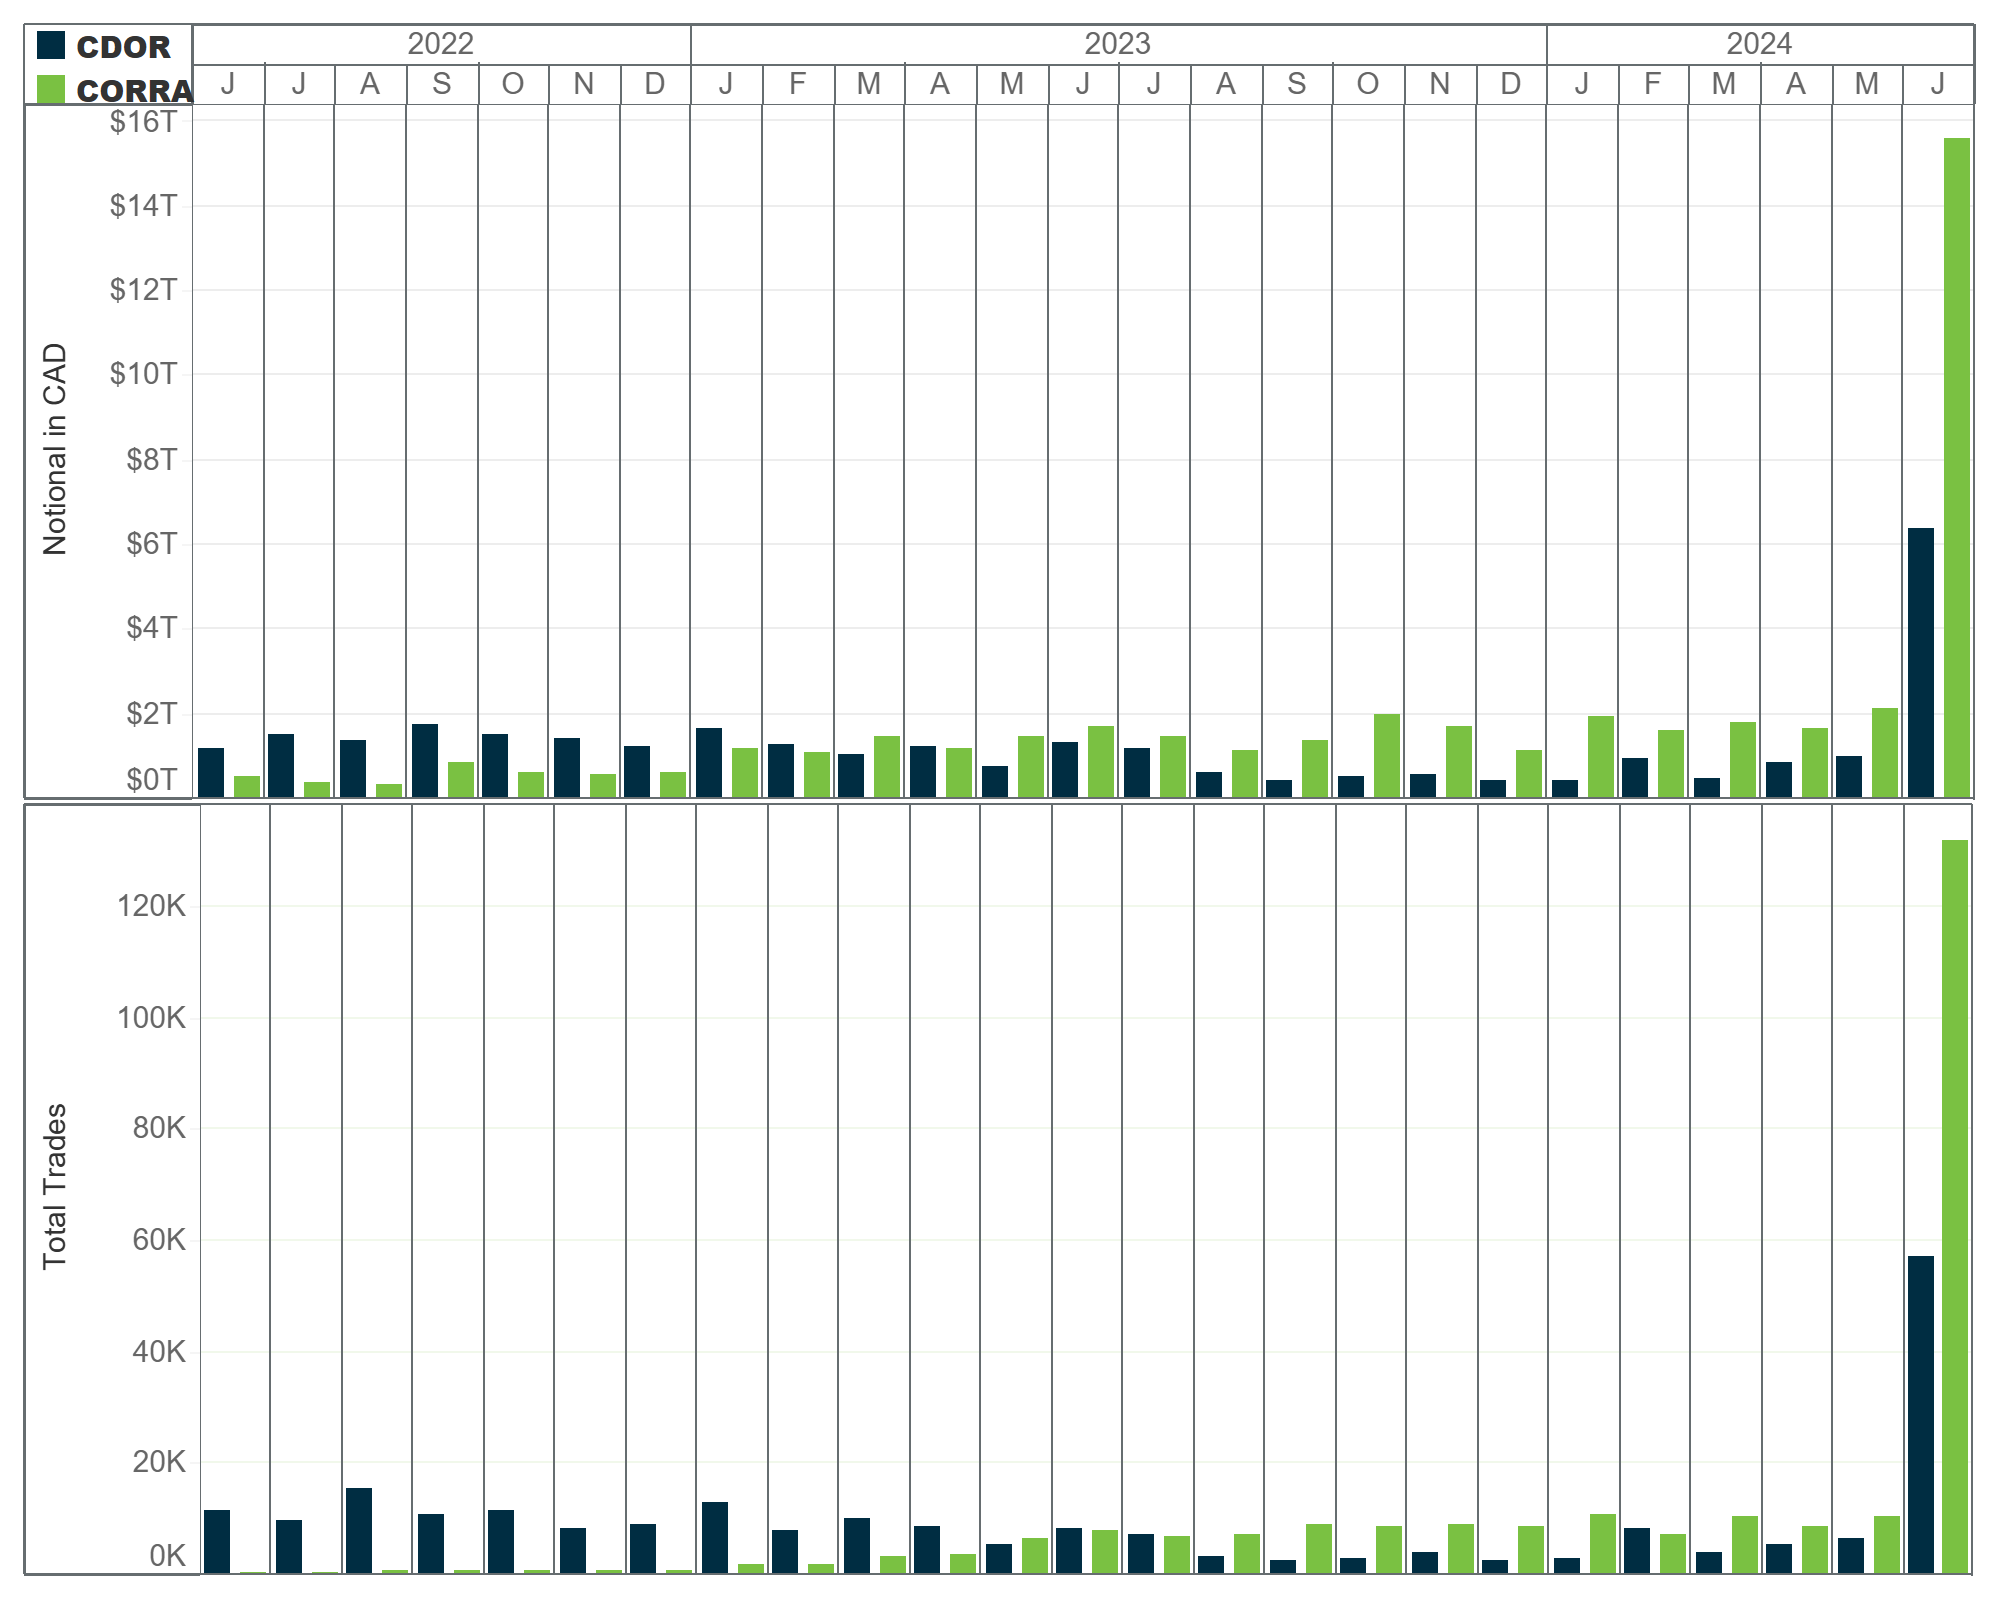This screenshot has width=2000, height=1600.
Task: Select the November 2022 'N' month header
Action: tap(583, 84)
